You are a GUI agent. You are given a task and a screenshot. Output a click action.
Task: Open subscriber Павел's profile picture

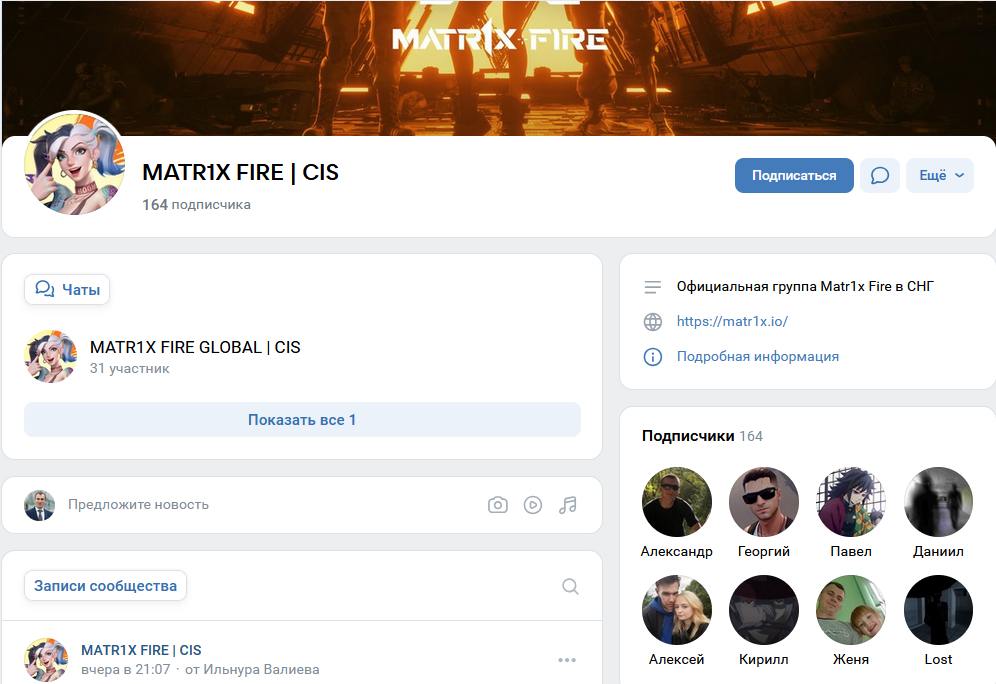tap(851, 502)
